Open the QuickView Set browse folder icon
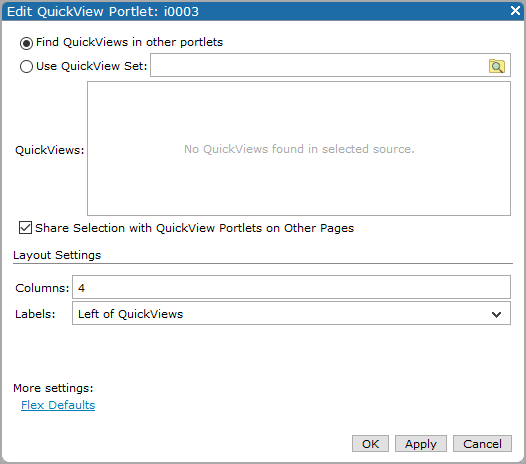This screenshot has width=526, height=464. click(x=496, y=66)
